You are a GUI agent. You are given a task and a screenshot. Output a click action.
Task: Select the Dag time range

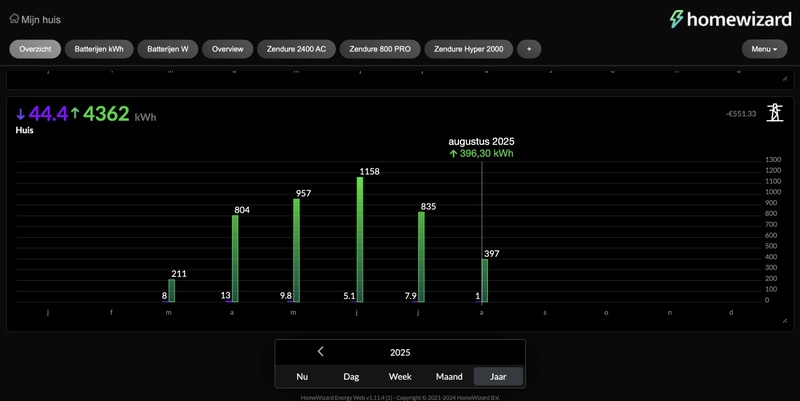pos(351,377)
